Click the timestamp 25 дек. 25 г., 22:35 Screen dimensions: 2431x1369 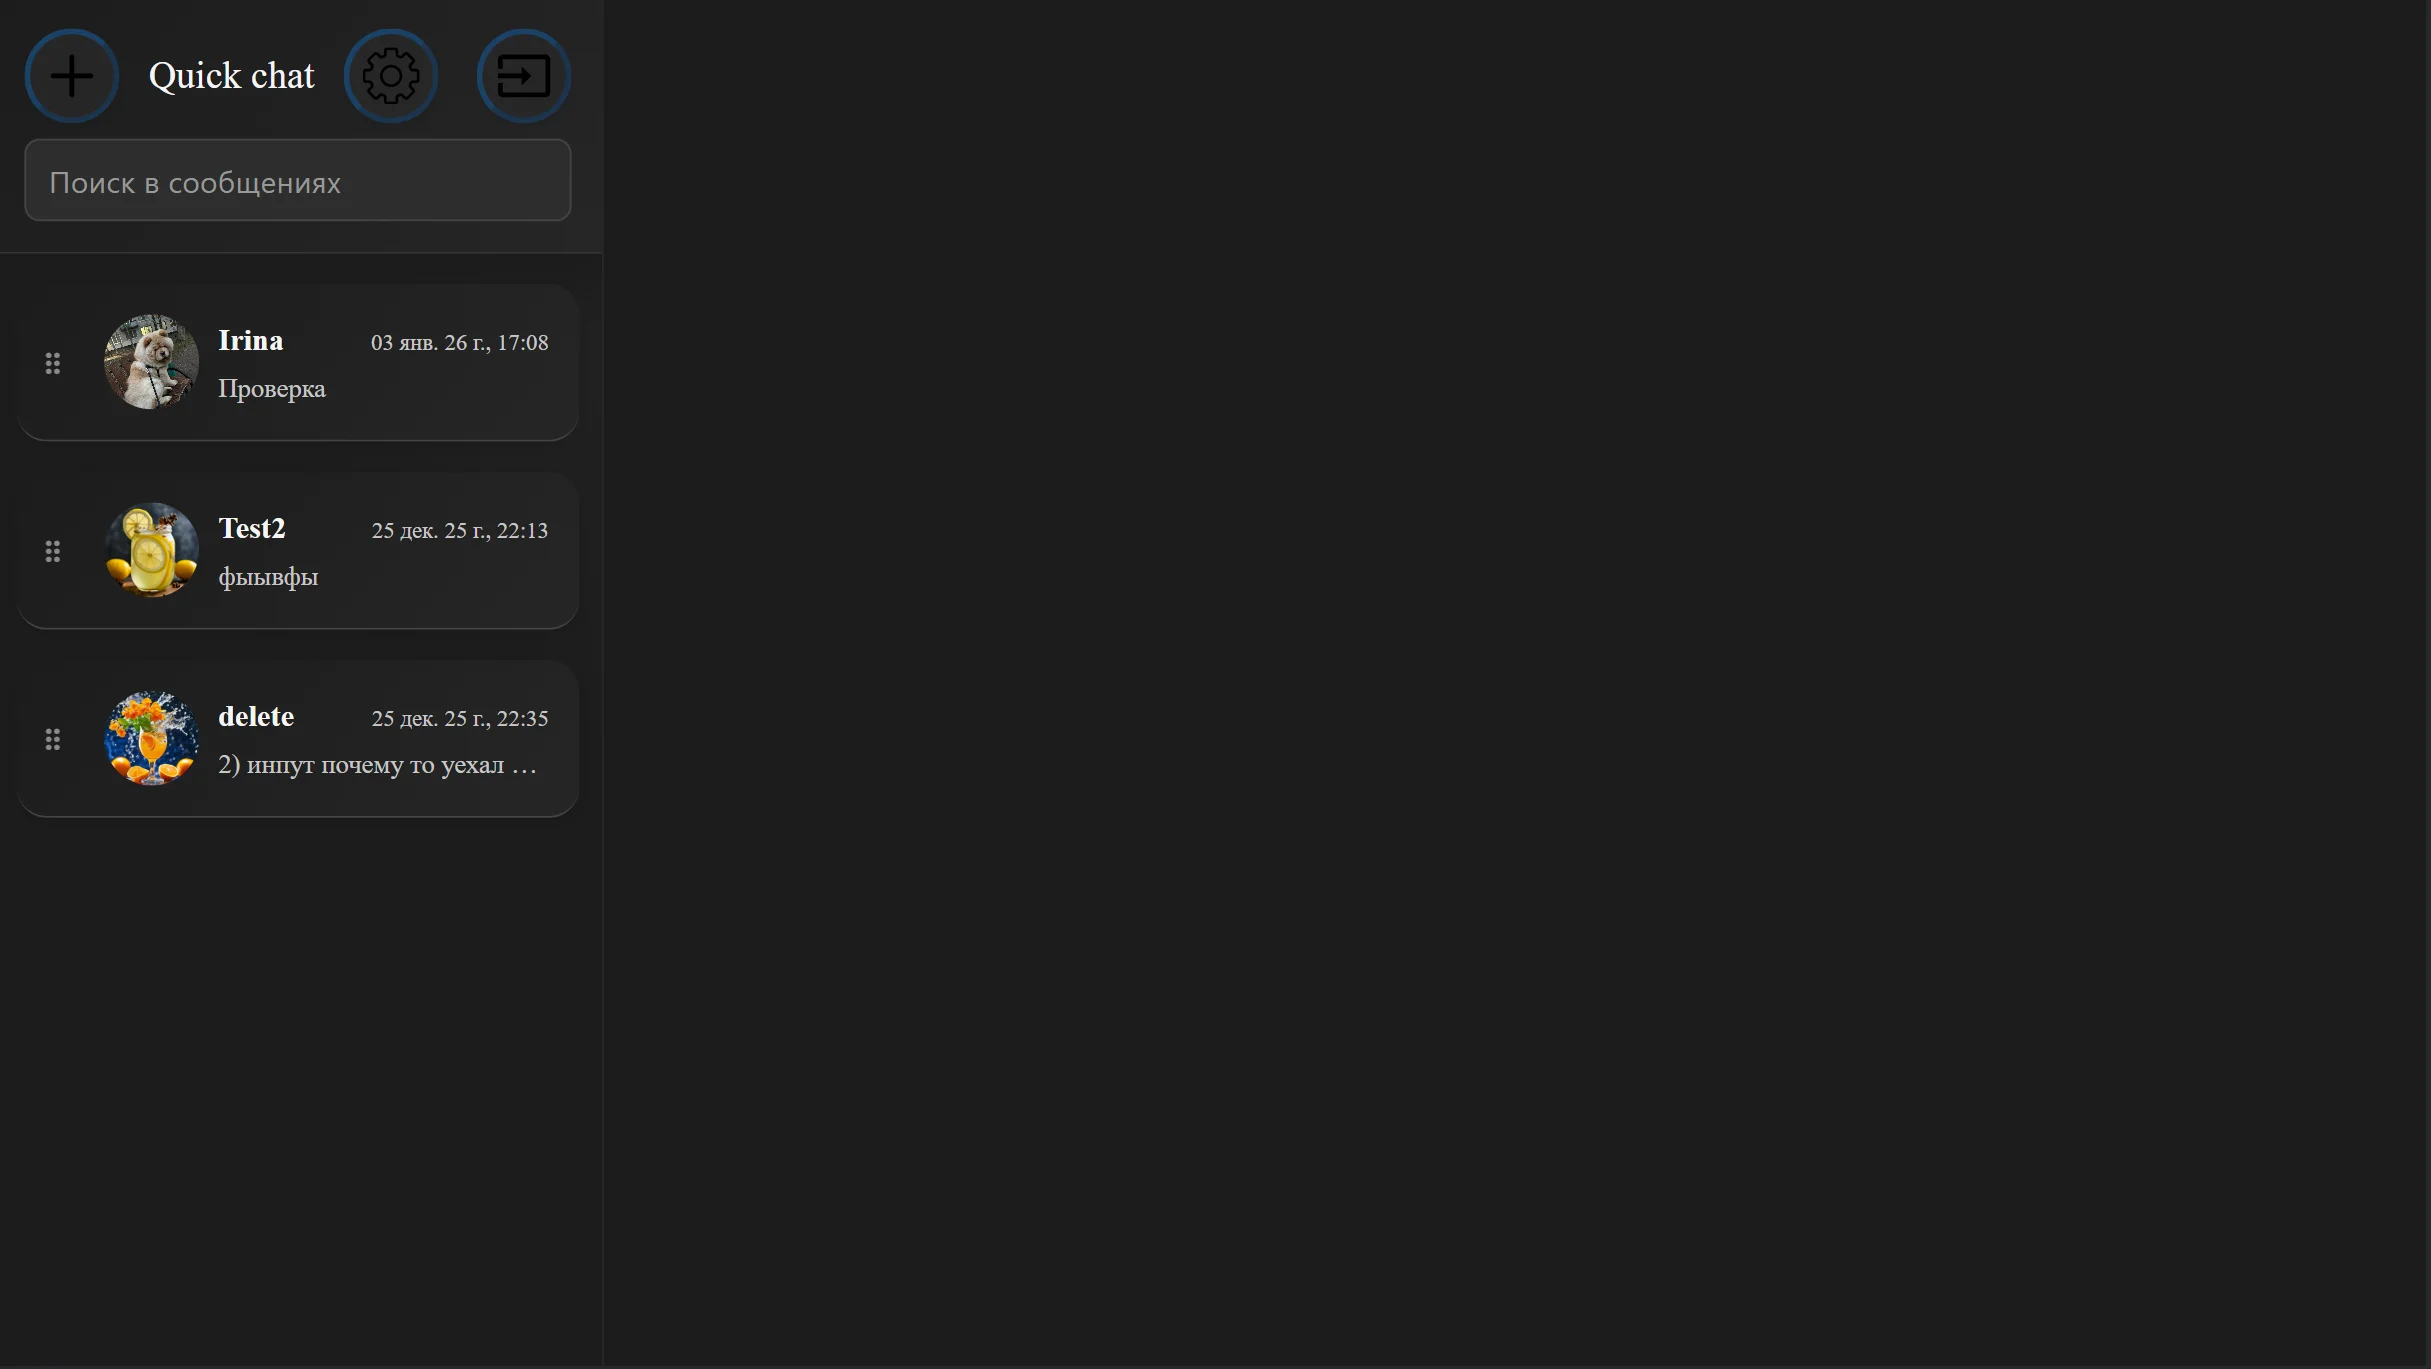point(460,719)
